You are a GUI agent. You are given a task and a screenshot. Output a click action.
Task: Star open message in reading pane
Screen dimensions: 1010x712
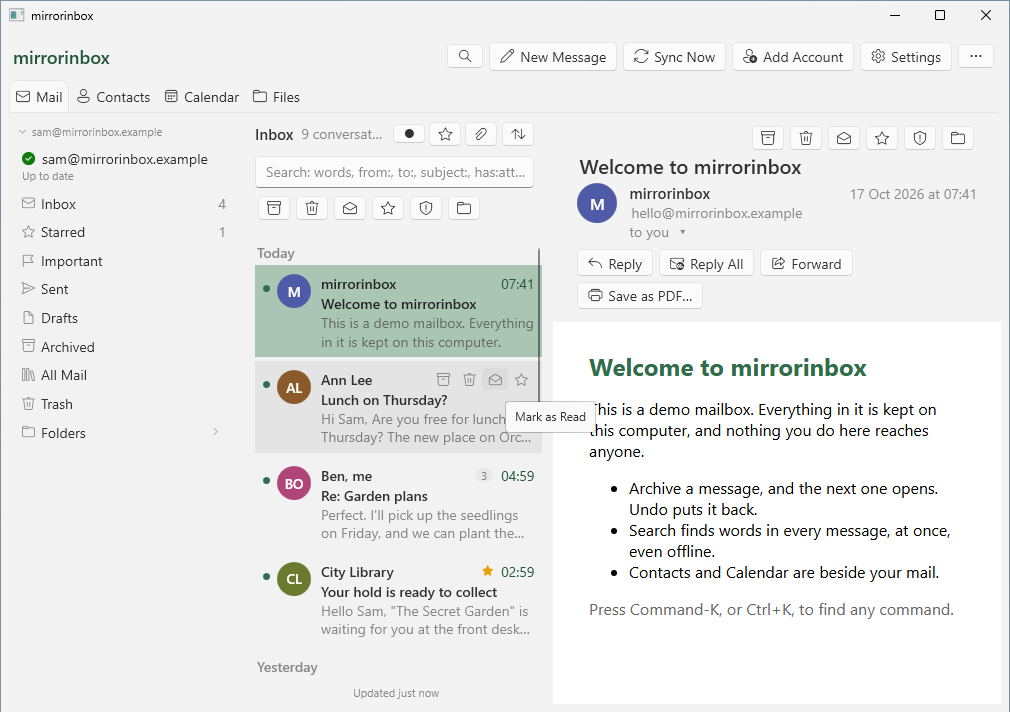pos(882,138)
